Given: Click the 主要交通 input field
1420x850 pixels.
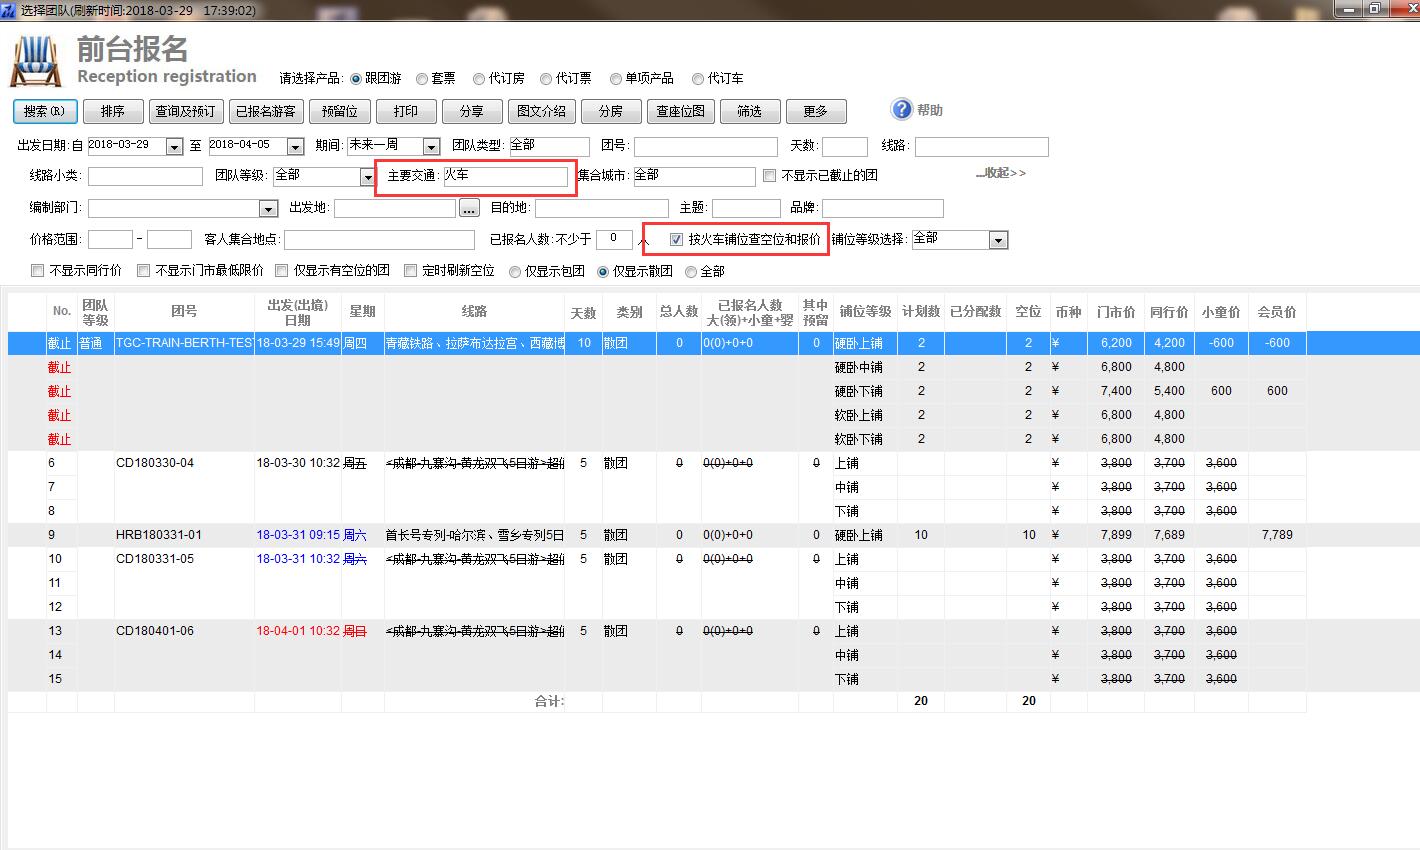Looking at the screenshot, I should (505, 176).
